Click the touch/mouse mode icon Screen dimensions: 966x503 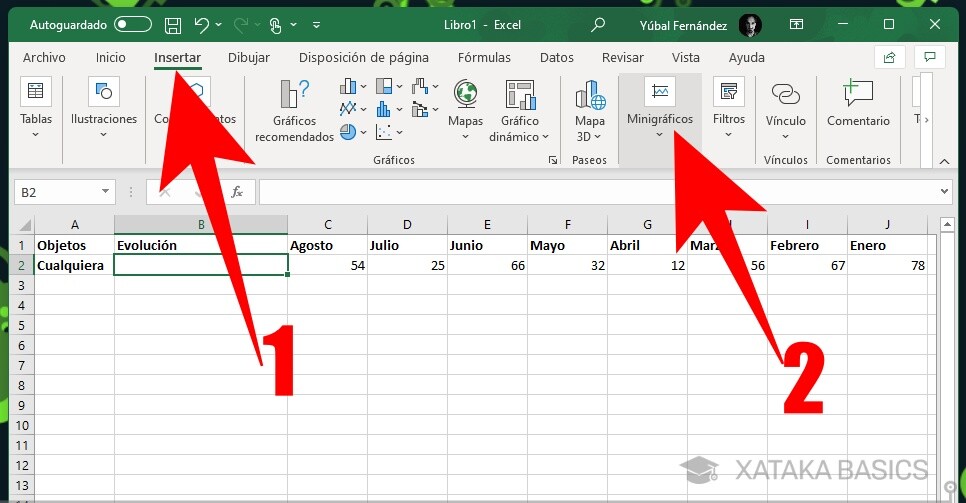pyautogui.click(x=275, y=25)
